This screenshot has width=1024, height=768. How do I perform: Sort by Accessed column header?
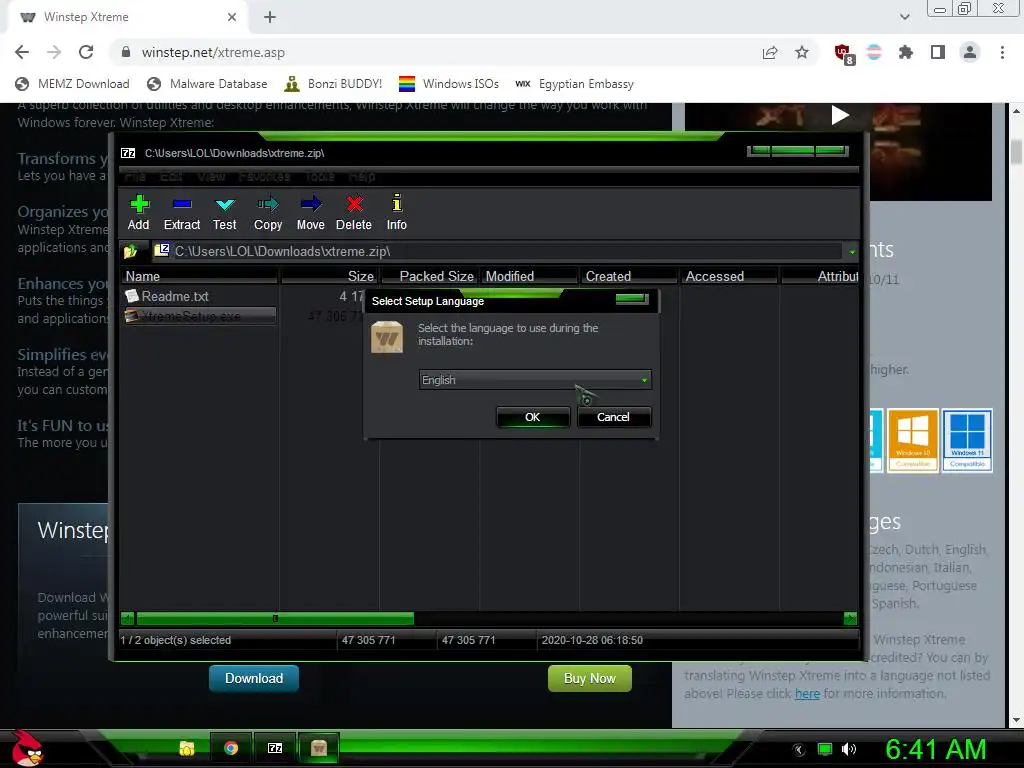pyautogui.click(x=729, y=276)
